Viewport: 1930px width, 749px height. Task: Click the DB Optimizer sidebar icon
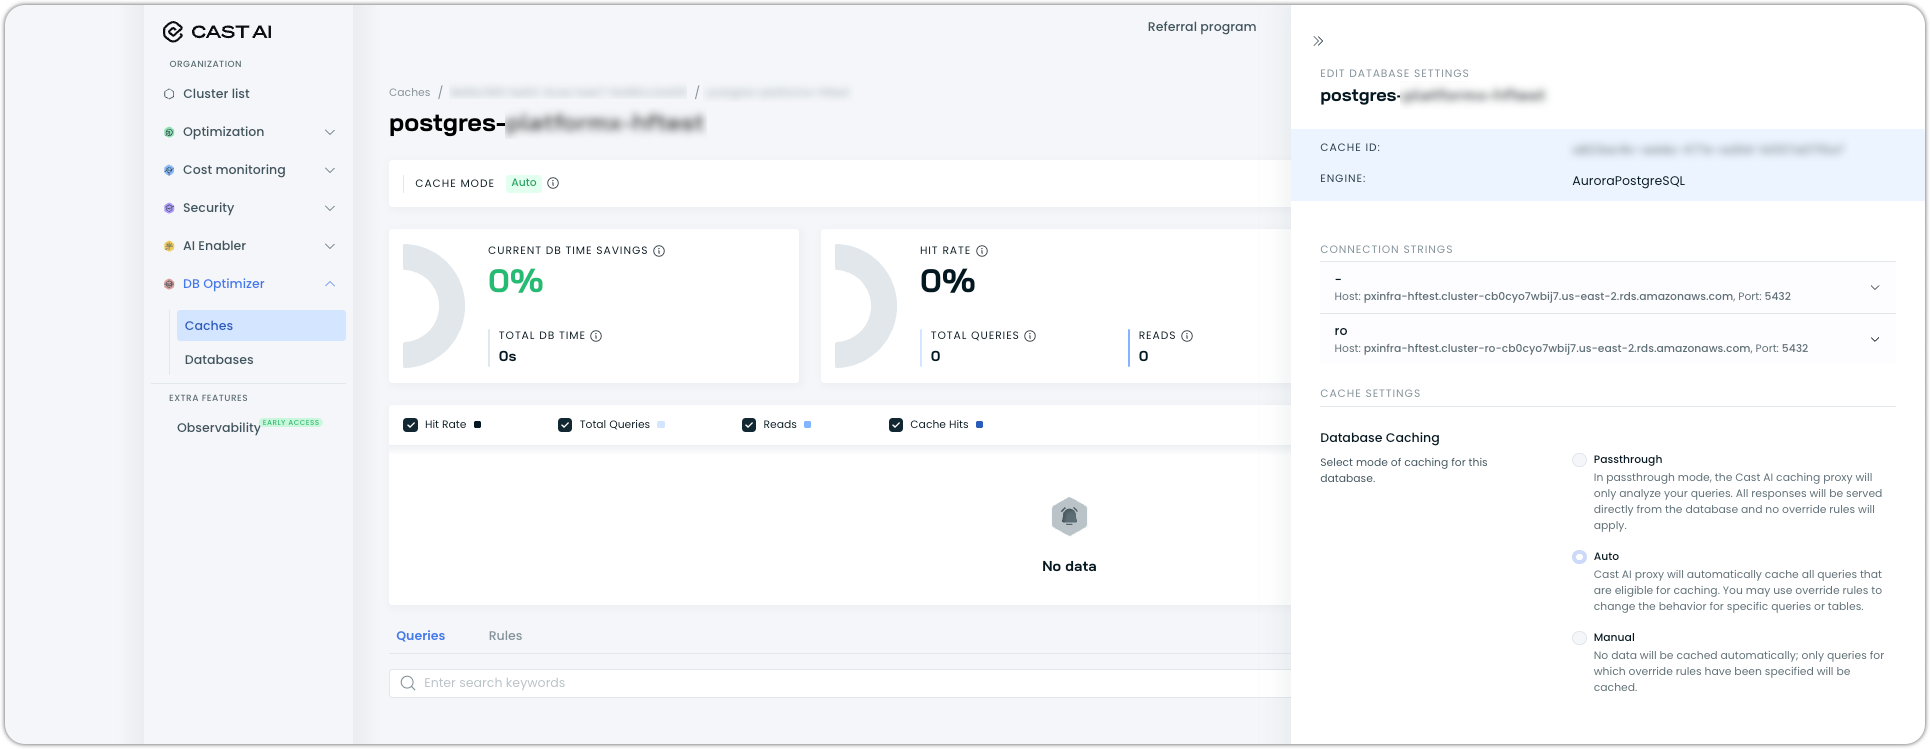point(169,284)
